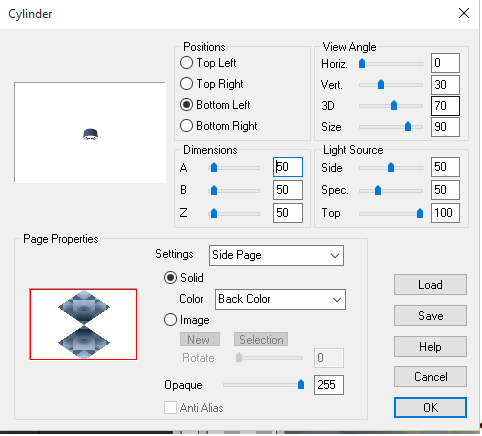Select the Image radio button

point(170,320)
